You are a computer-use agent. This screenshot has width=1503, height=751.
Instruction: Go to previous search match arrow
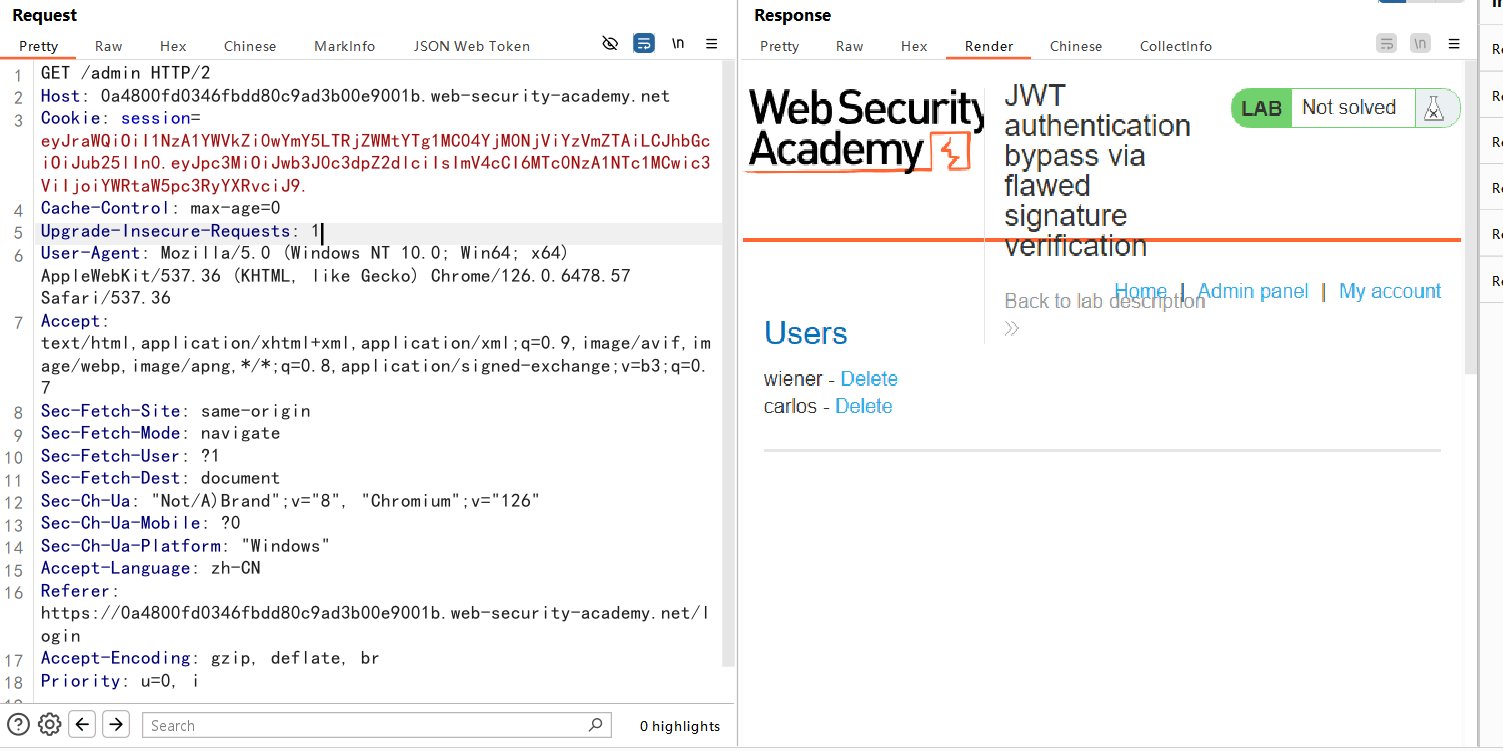tap(83, 725)
